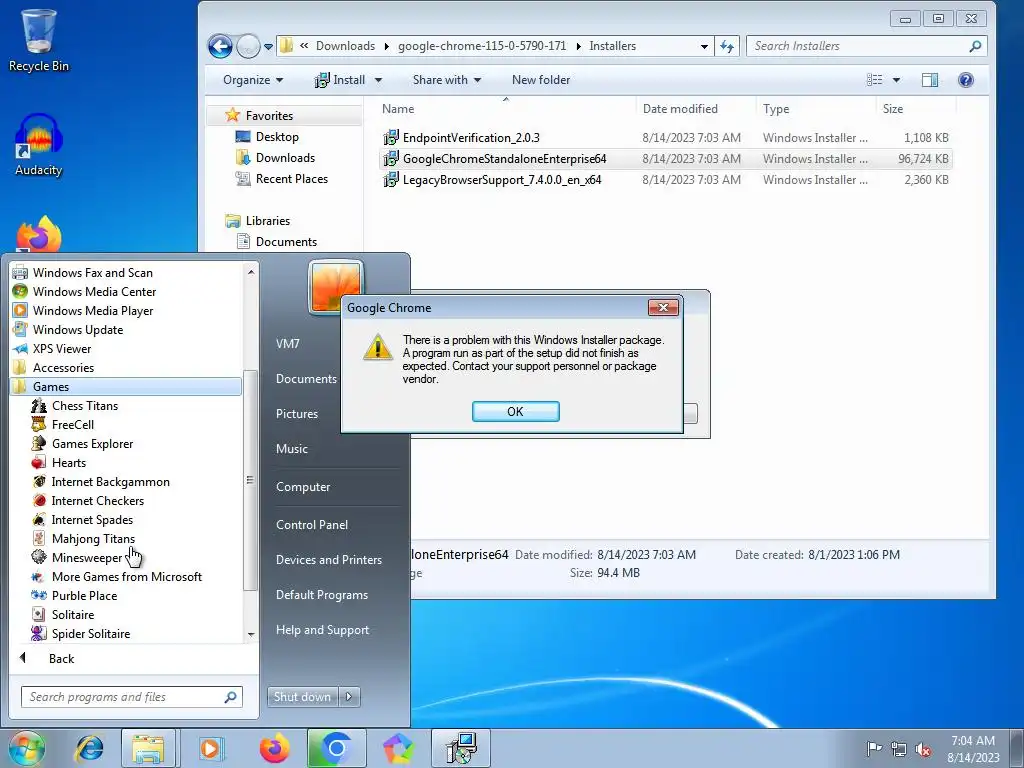Open the Share with dropdown
This screenshot has width=1024, height=768.
pos(447,80)
